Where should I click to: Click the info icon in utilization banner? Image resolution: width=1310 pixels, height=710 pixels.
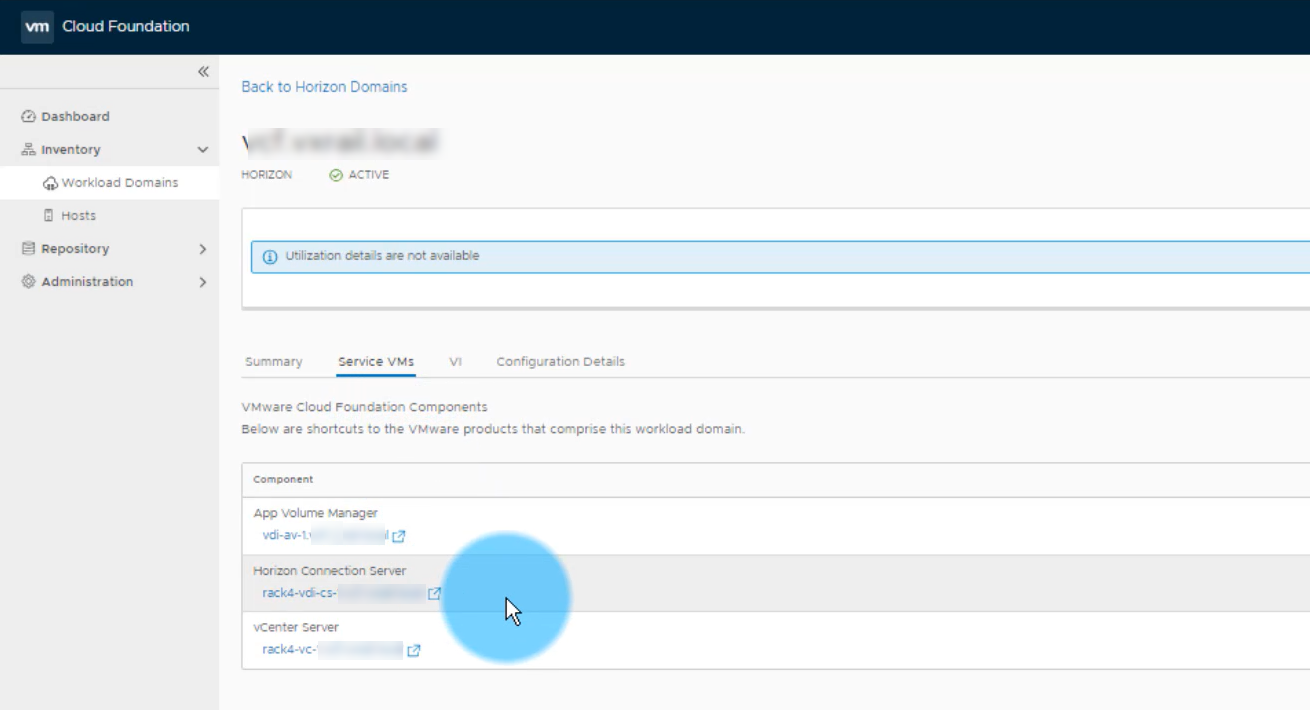[270, 257]
